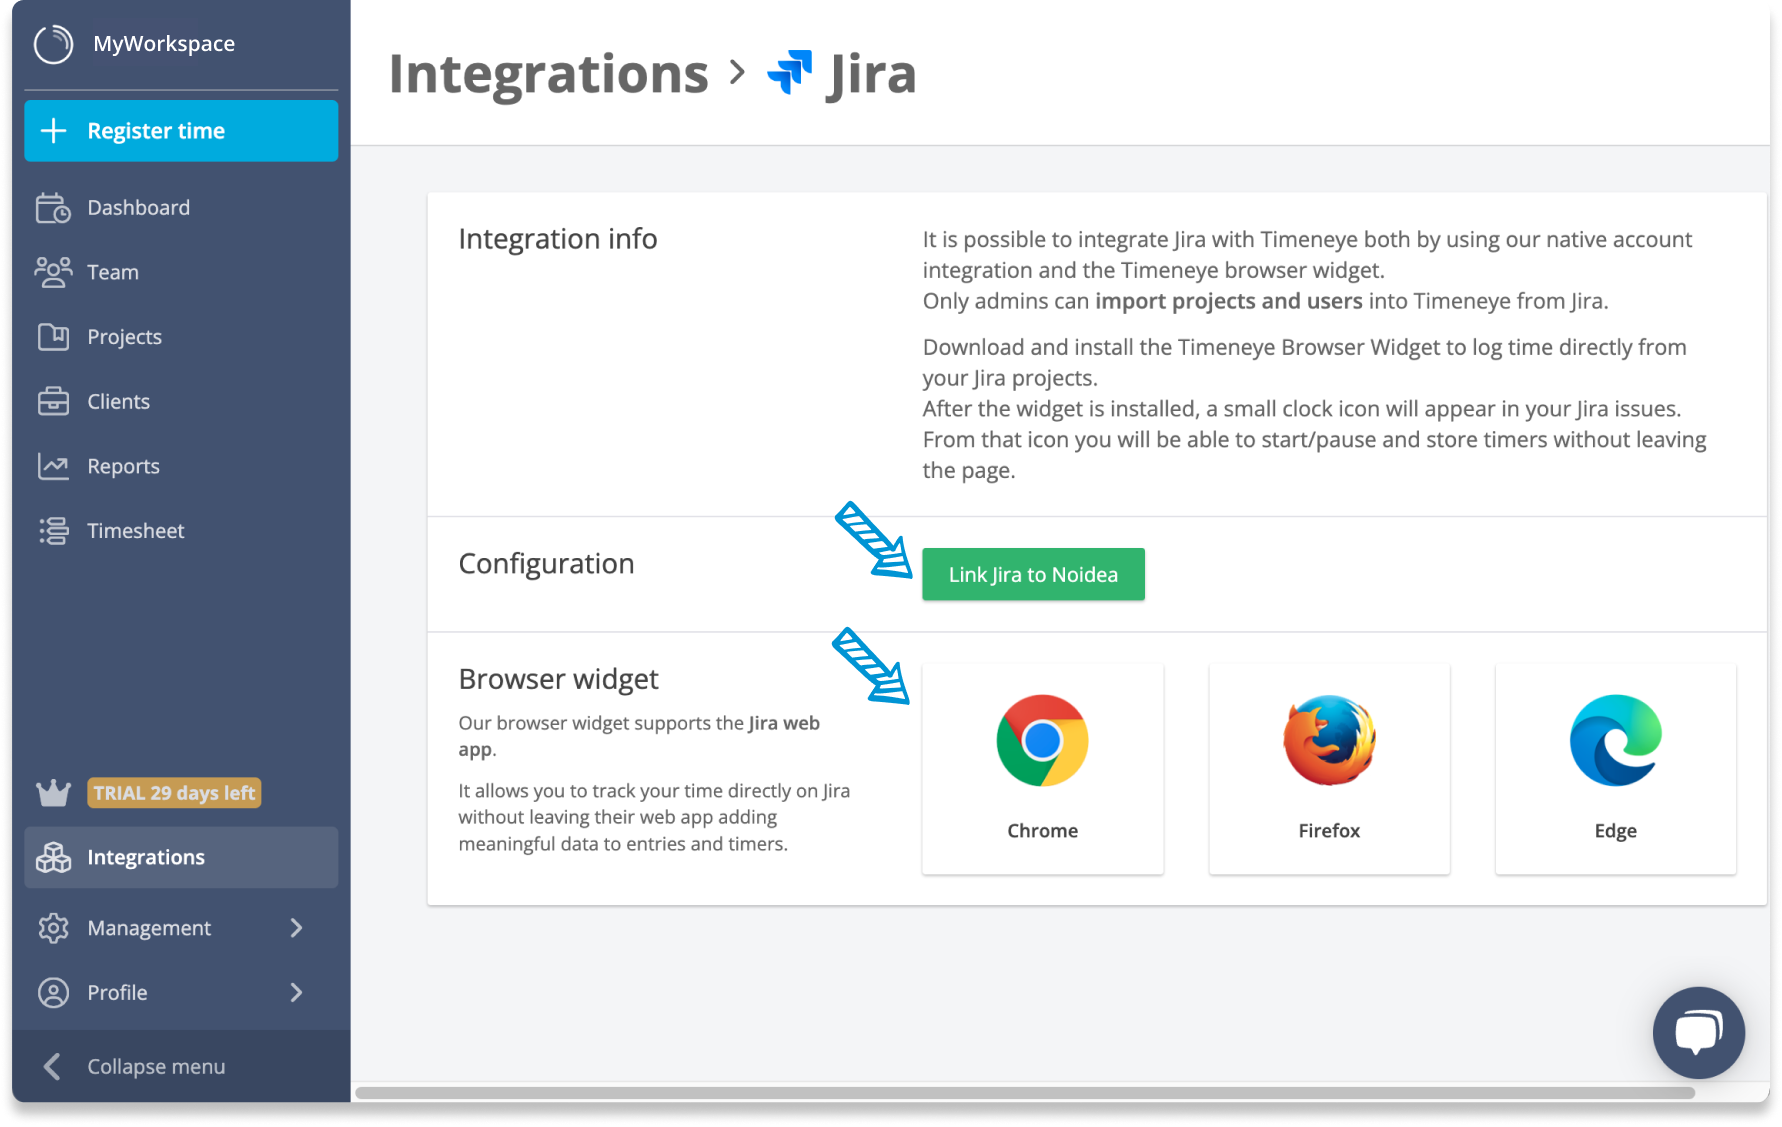
Task: Click the Integrations cubes icon
Action: click(53, 858)
